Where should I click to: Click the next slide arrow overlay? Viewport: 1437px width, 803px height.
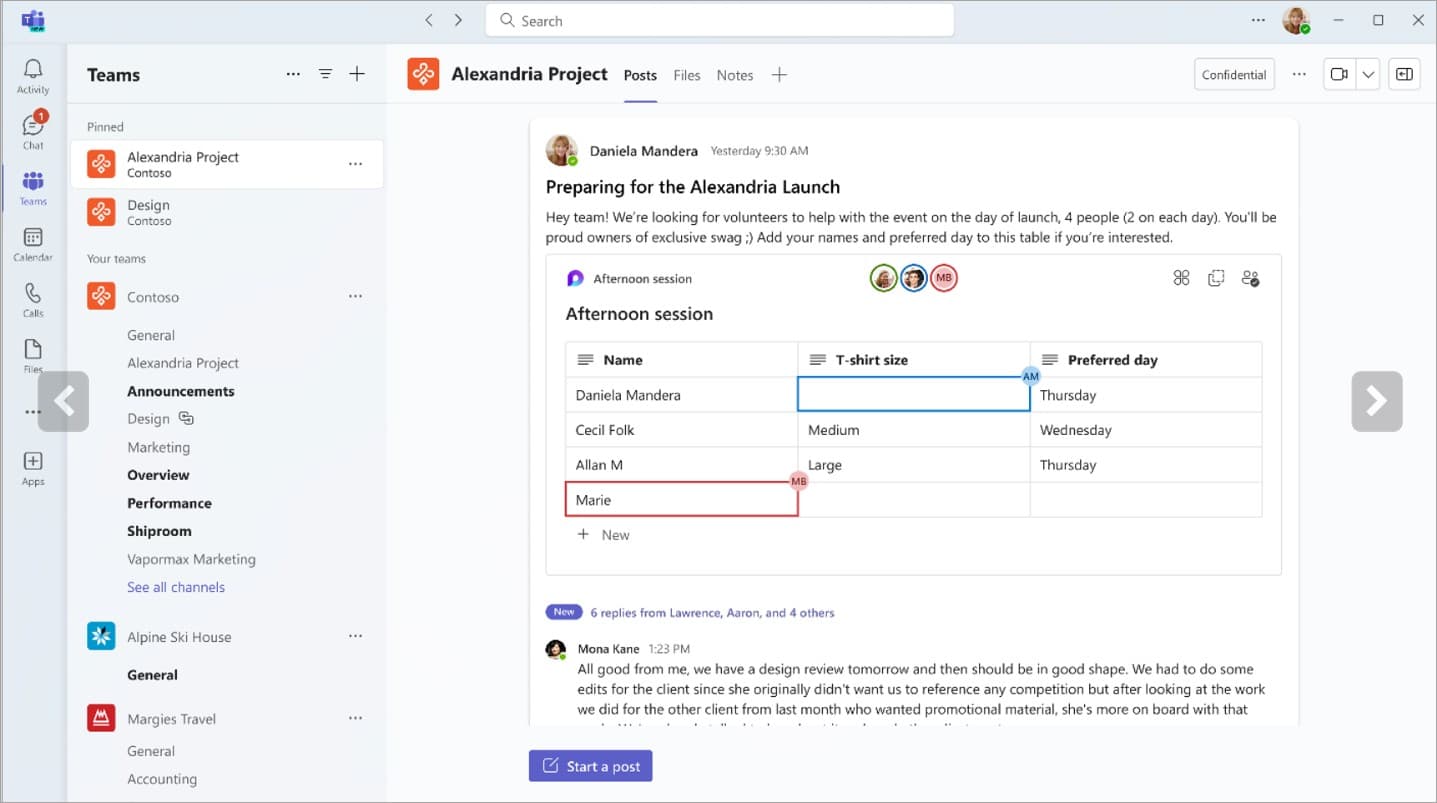click(1377, 401)
